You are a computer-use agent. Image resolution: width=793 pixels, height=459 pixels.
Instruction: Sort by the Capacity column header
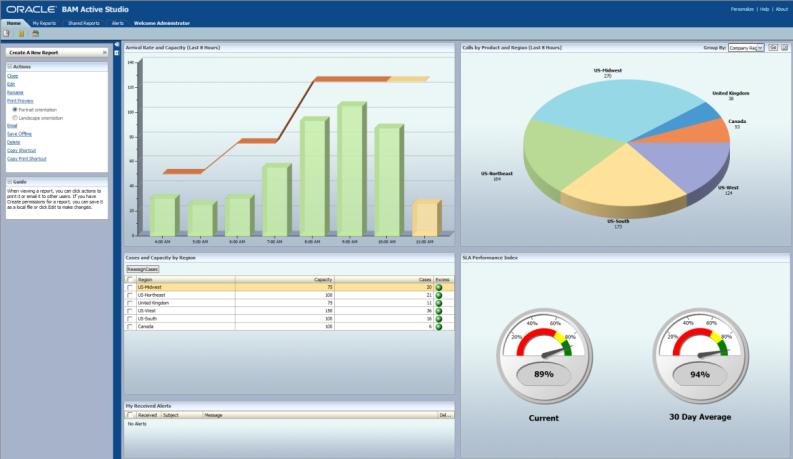click(284, 280)
